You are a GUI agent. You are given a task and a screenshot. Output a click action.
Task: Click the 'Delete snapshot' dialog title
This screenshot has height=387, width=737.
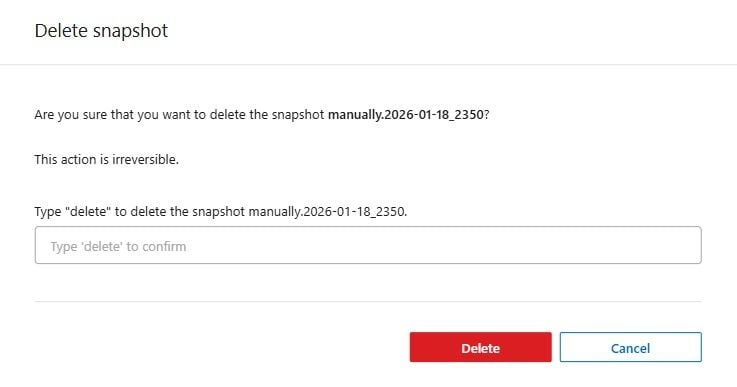click(101, 31)
